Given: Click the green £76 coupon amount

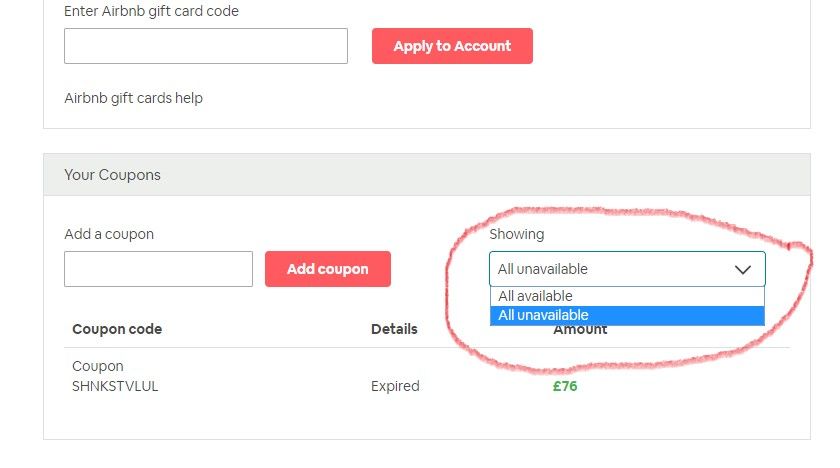Looking at the screenshot, I should (x=565, y=386).
